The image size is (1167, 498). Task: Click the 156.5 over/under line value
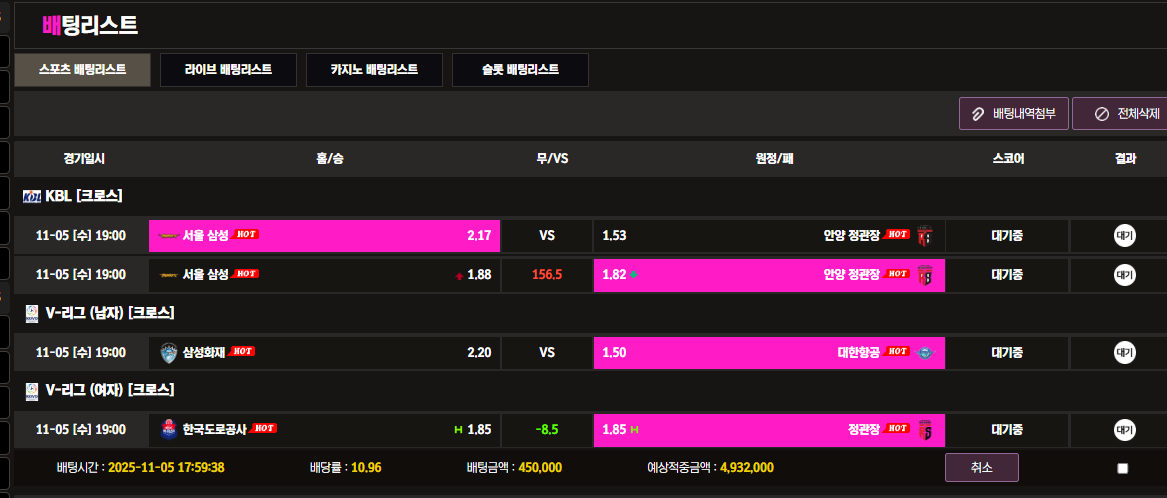click(x=547, y=275)
